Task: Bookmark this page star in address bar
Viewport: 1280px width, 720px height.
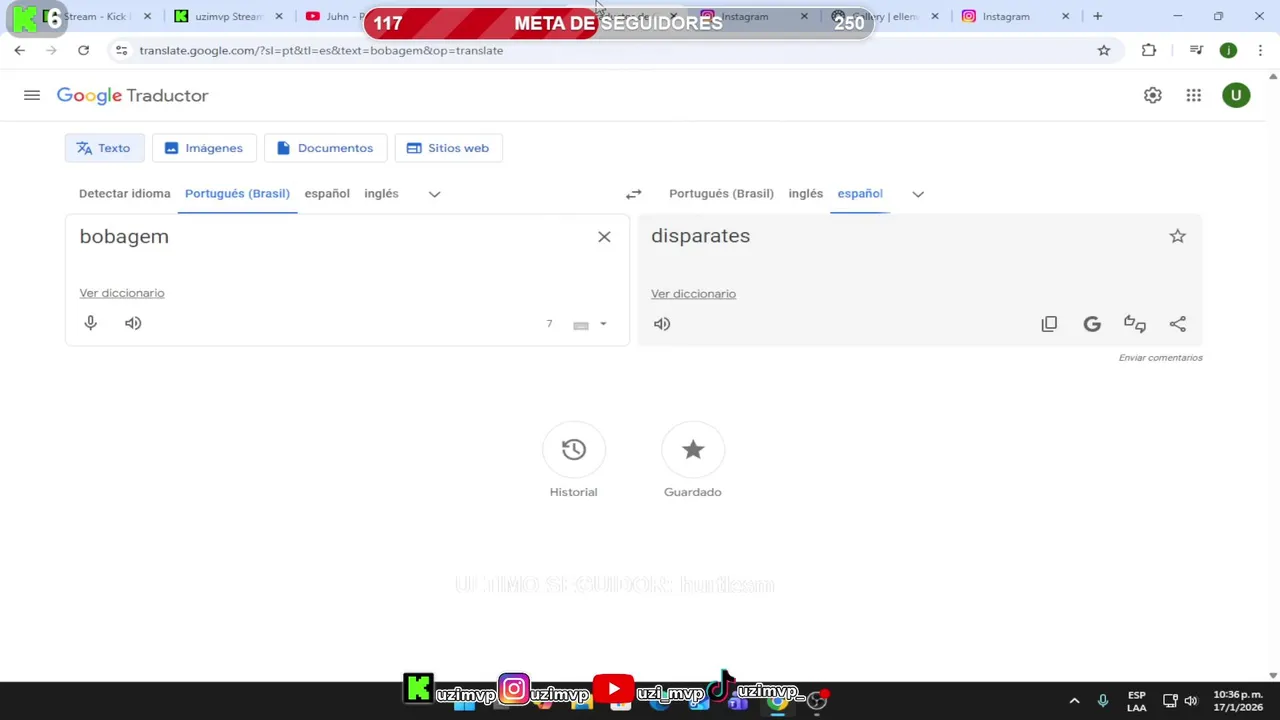Action: [1104, 50]
